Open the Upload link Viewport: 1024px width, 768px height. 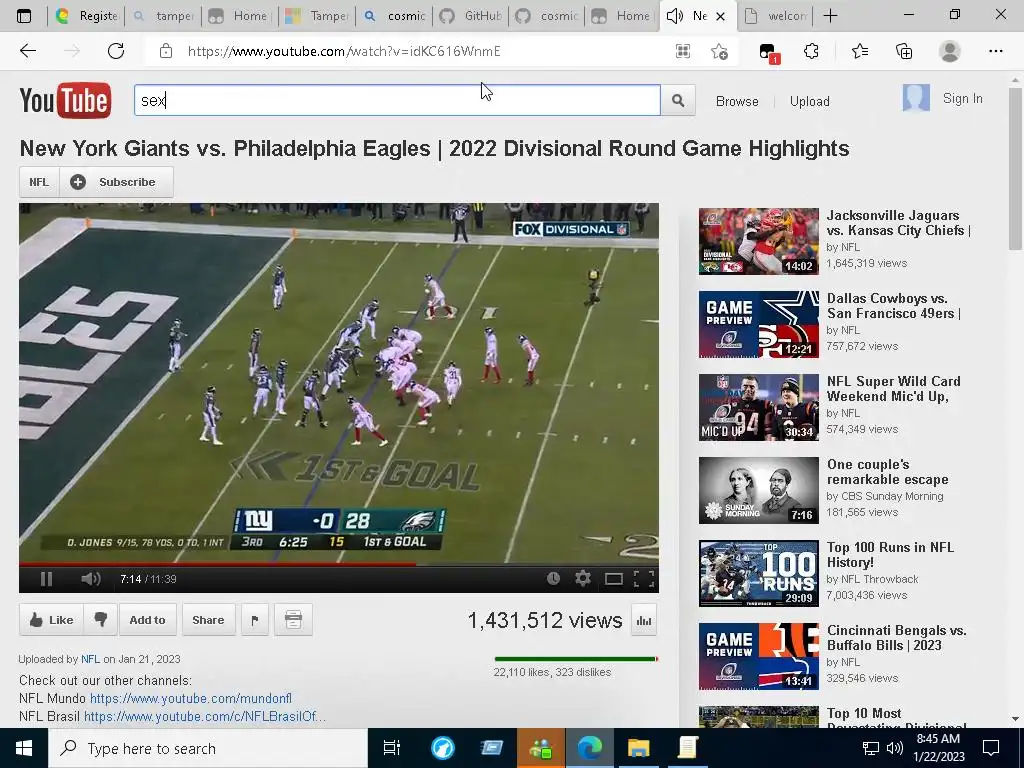[809, 101]
